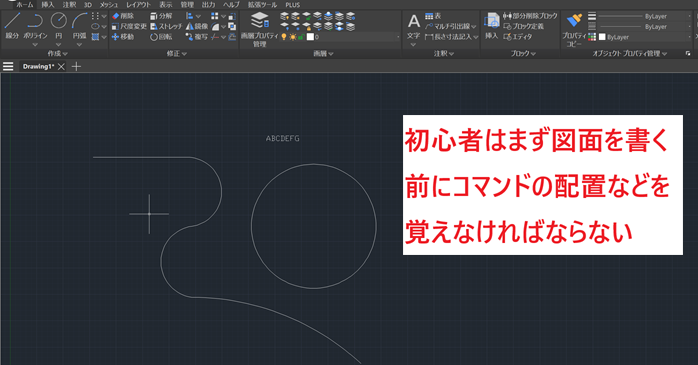Viewport: 698px width, 365px height.
Task: Open 画層プロパティ管理 layer manager
Action: [x=260, y=30]
